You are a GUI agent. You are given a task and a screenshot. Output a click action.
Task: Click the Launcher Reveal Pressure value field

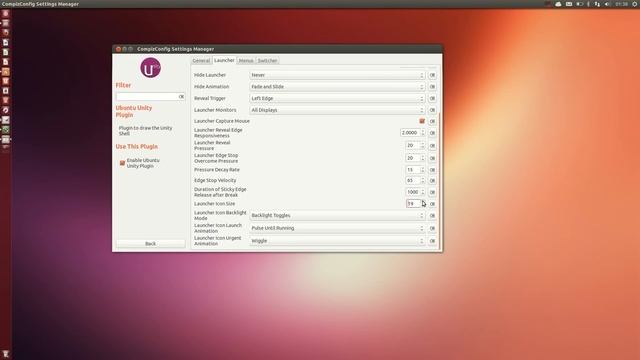pyautogui.click(x=413, y=146)
